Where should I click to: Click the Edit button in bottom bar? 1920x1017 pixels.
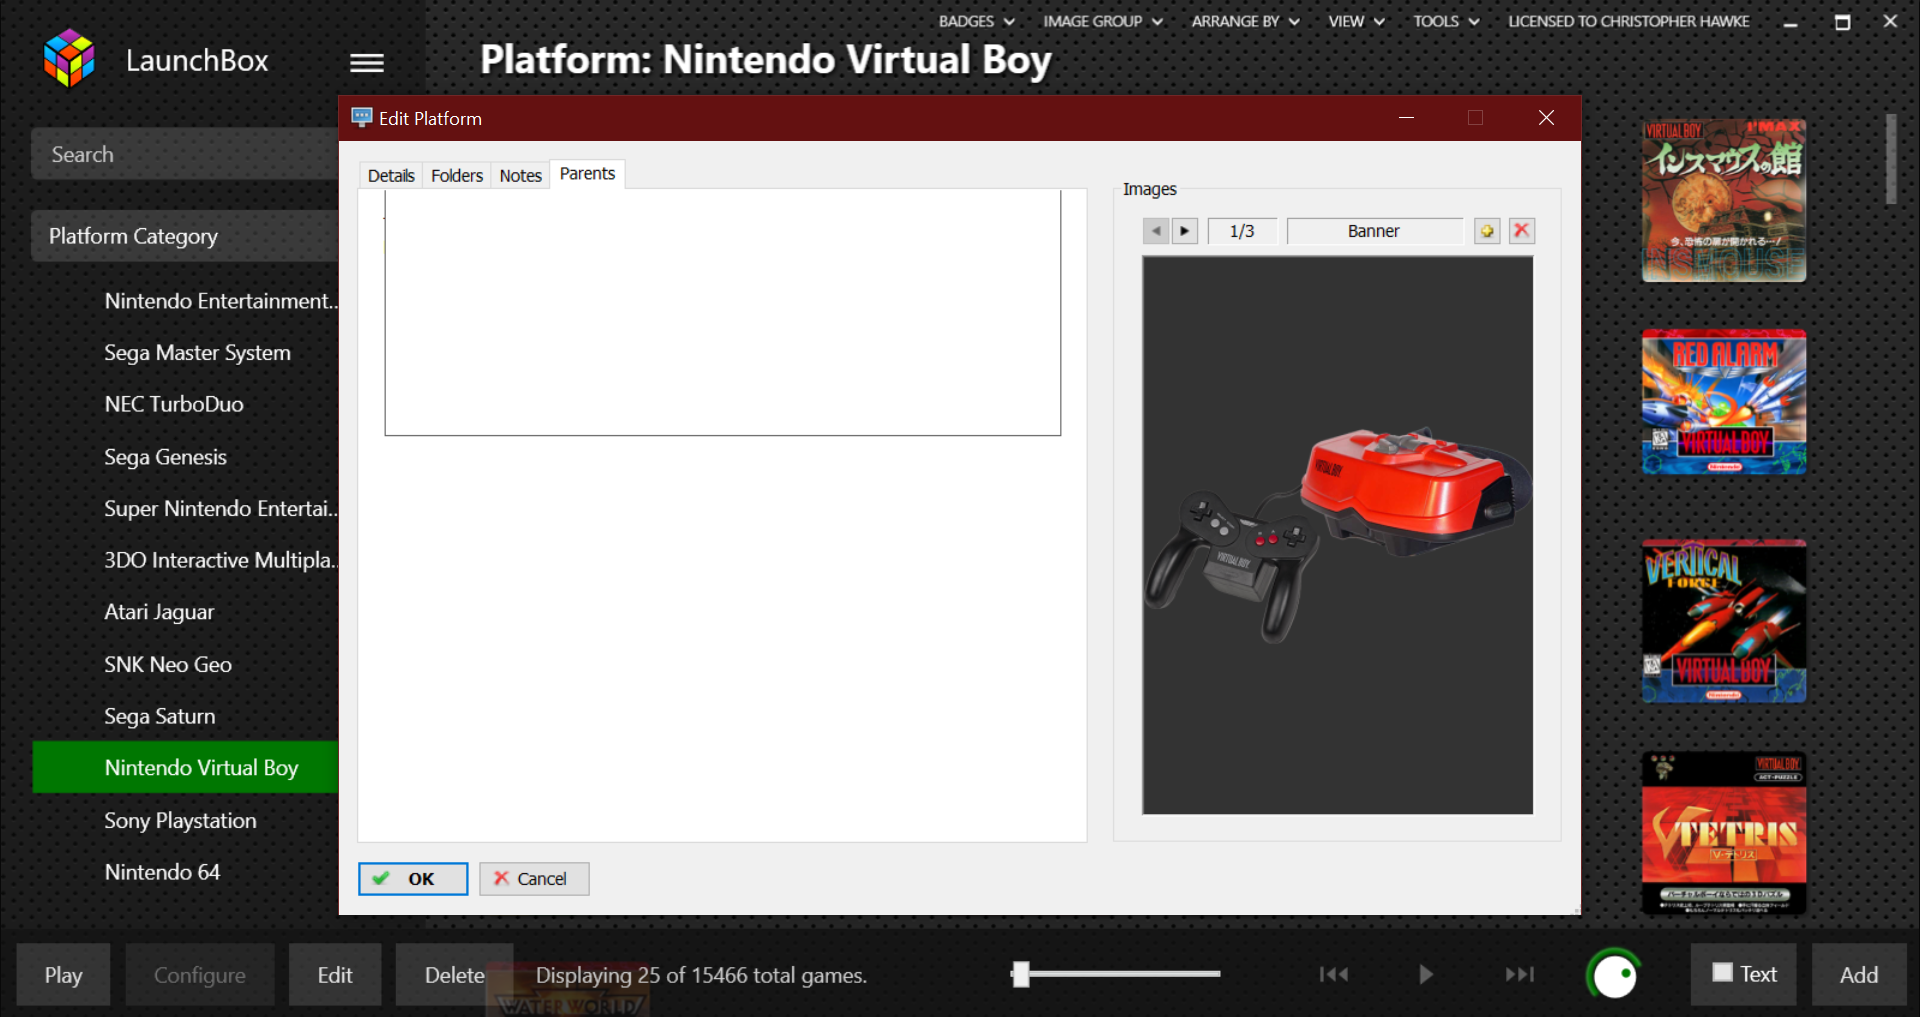[335, 975]
